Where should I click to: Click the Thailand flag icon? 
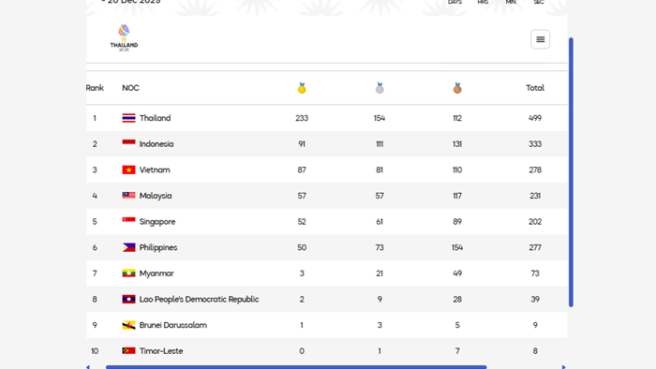tap(129, 118)
